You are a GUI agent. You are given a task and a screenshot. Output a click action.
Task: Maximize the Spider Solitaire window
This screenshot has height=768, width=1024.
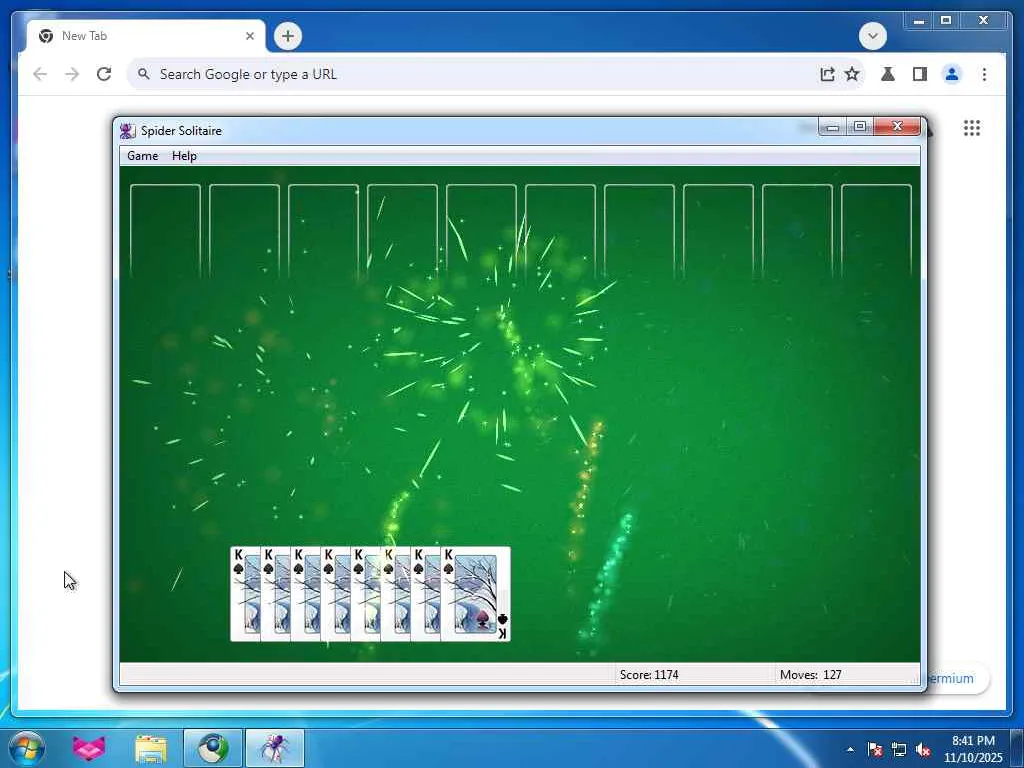pos(860,127)
